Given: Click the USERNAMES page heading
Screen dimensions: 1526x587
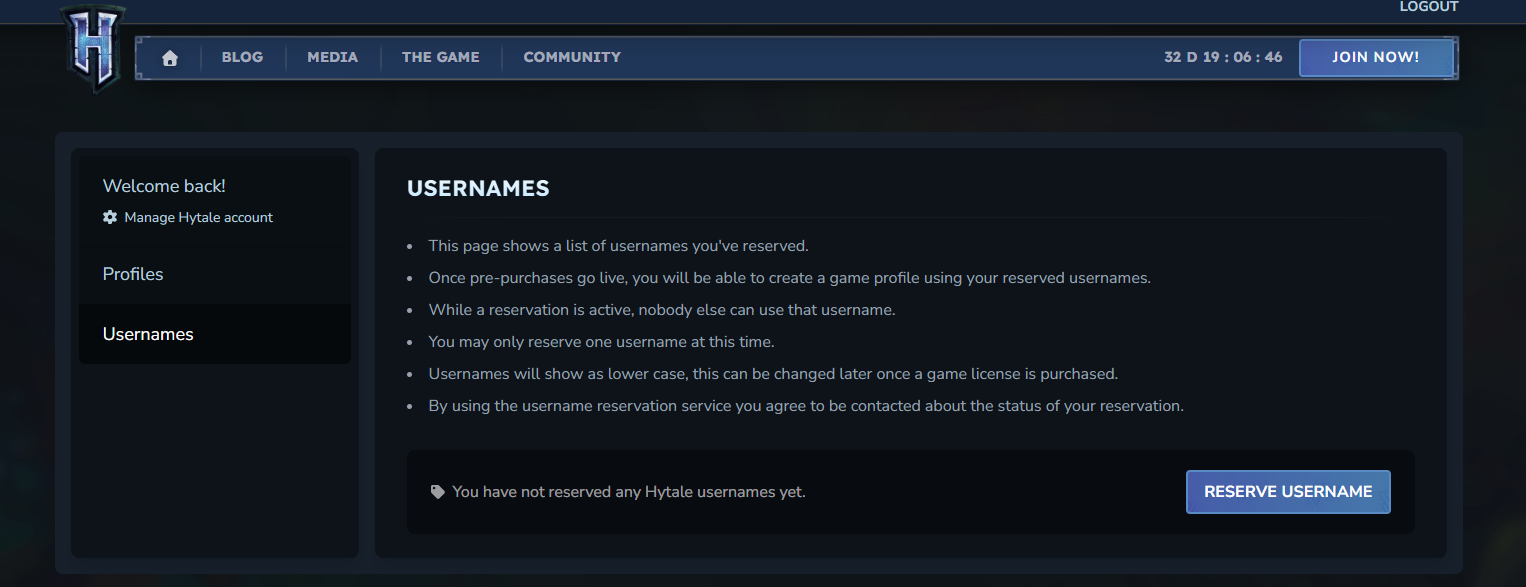Looking at the screenshot, I should 478,188.
